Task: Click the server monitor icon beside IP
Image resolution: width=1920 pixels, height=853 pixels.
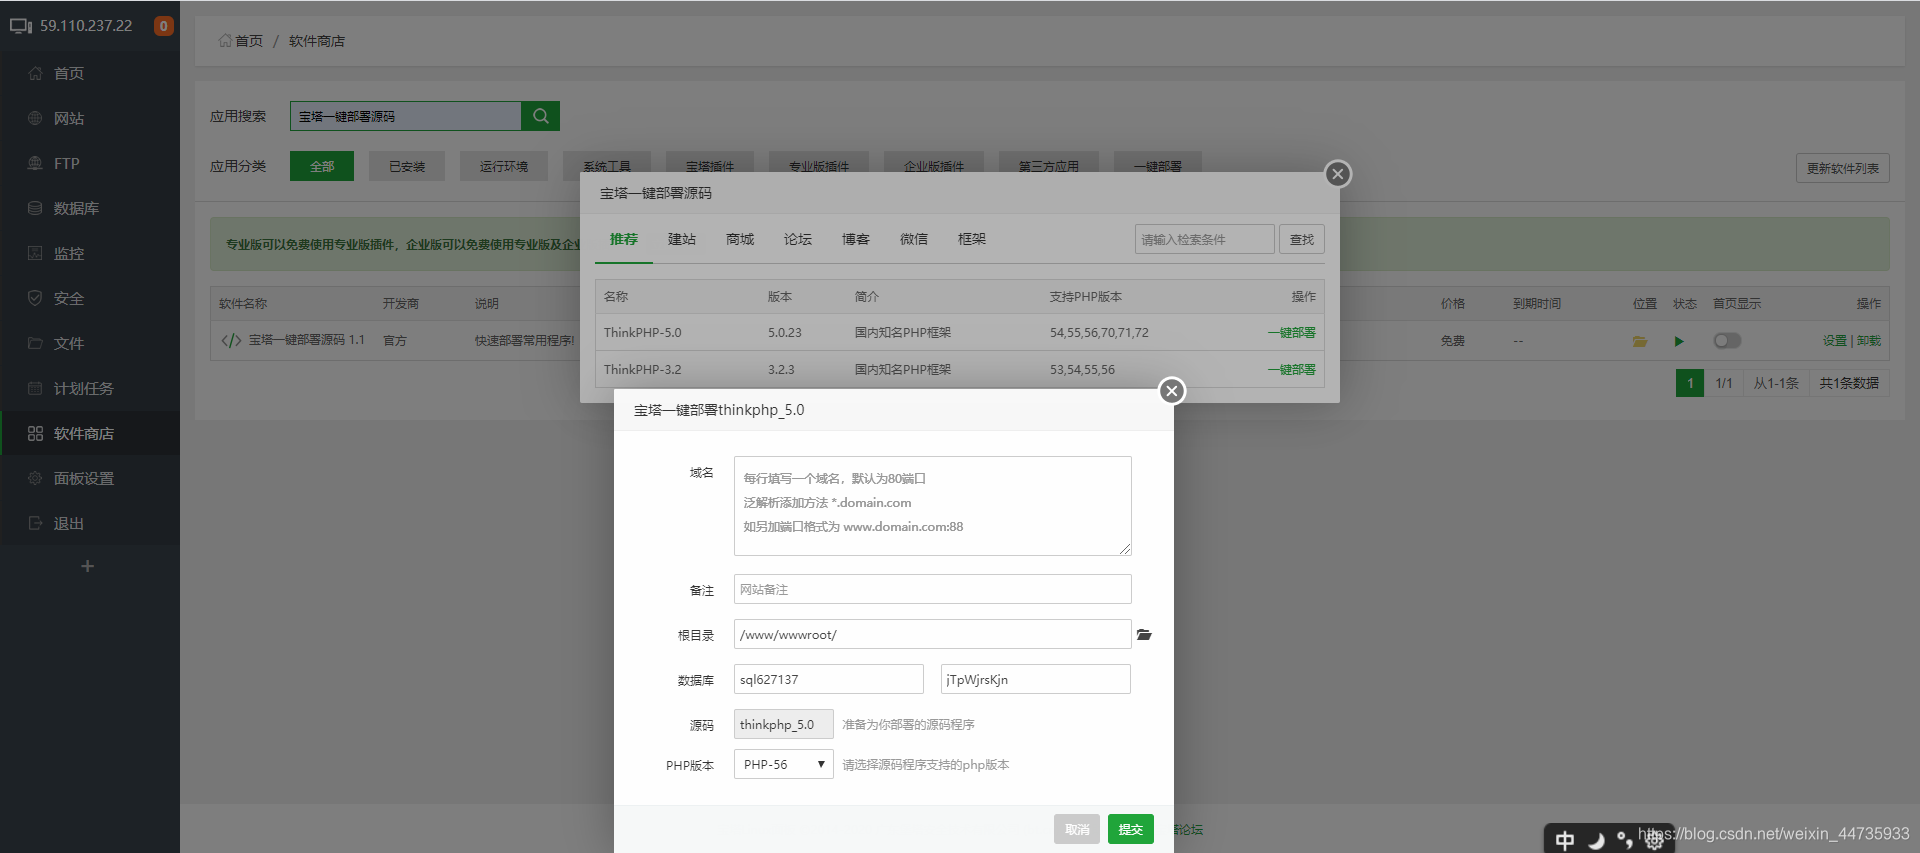Action: 21,26
